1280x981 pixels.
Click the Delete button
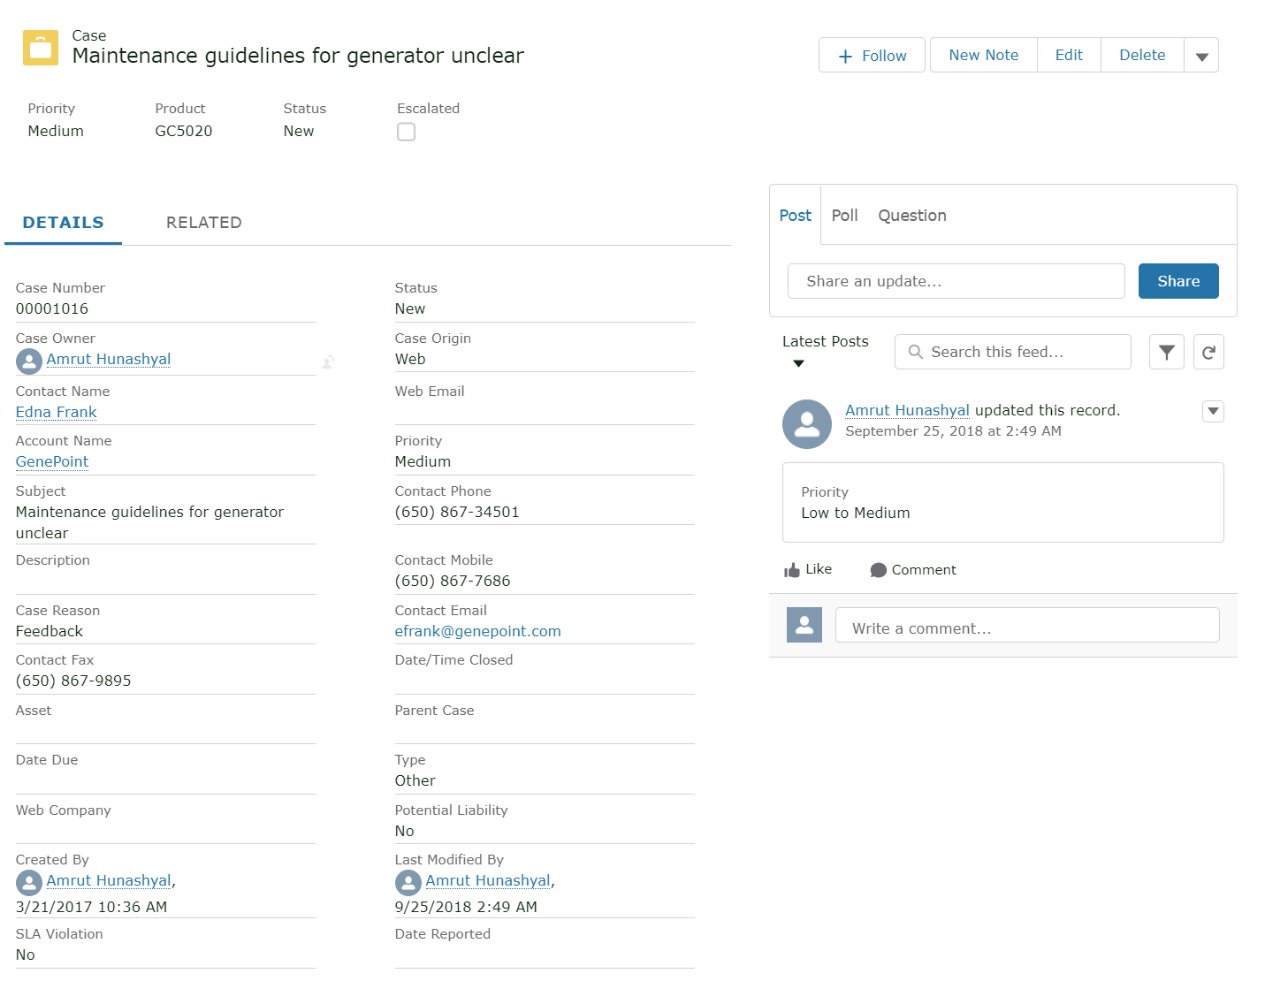[x=1142, y=56]
